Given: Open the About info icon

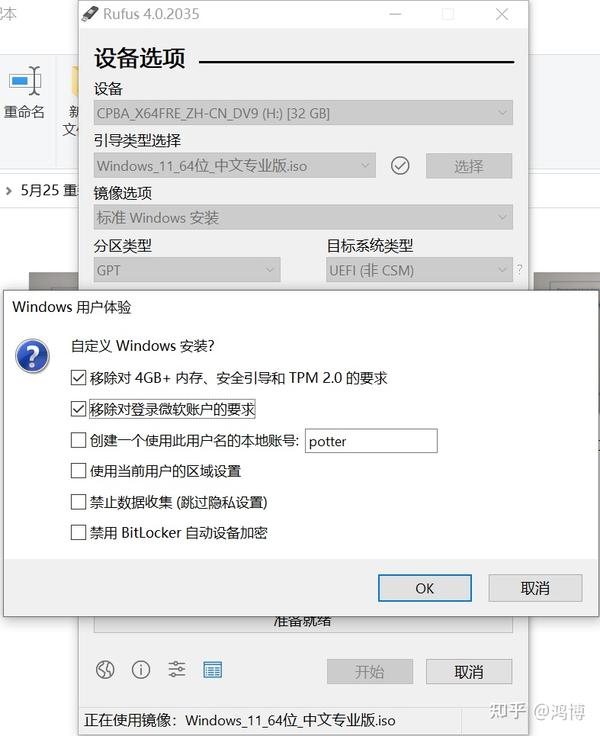Looking at the screenshot, I should tap(141, 670).
